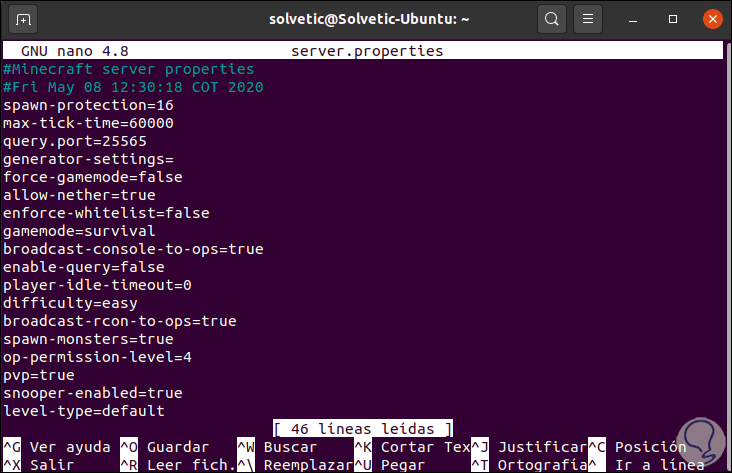Place cursor on pvp=true line
Image resolution: width=732 pixels, height=473 pixels.
click(39, 375)
